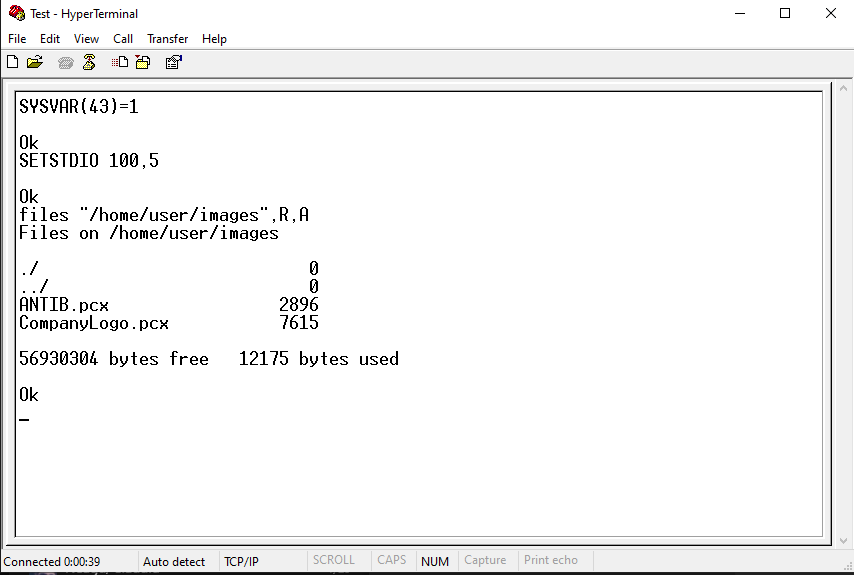
Task: Click the Connected 0:00:39 status entry
Action: pyautogui.click(x=52, y=561)
